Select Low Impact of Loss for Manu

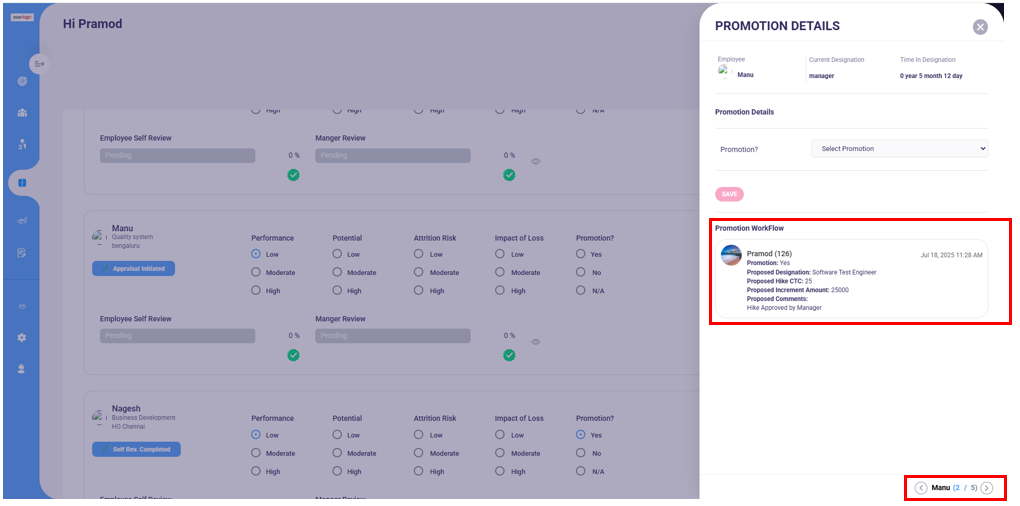tap(500, 254)
